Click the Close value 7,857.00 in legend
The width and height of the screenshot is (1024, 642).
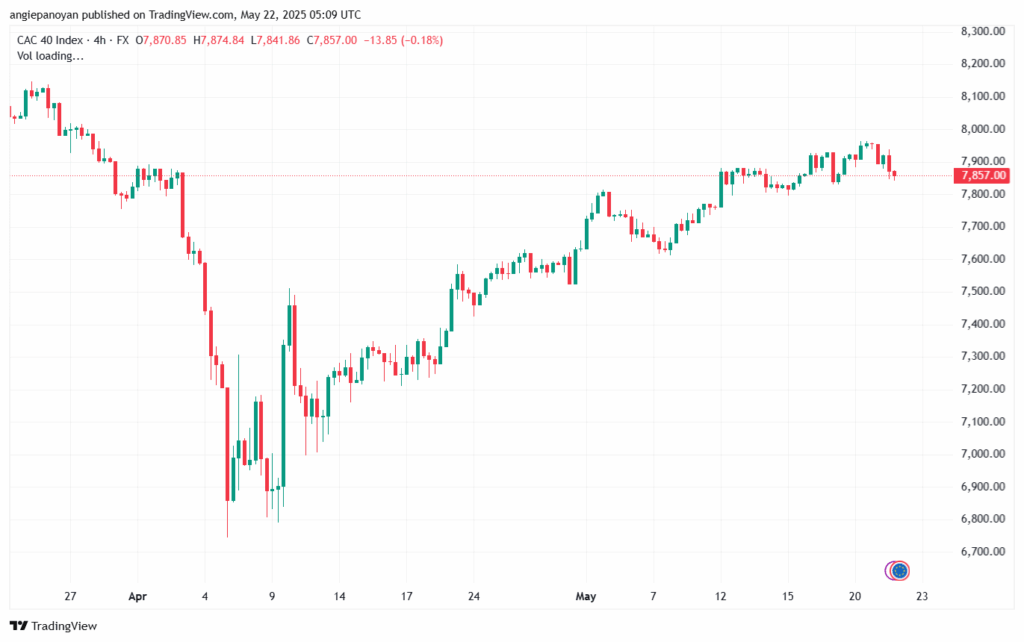336,40
